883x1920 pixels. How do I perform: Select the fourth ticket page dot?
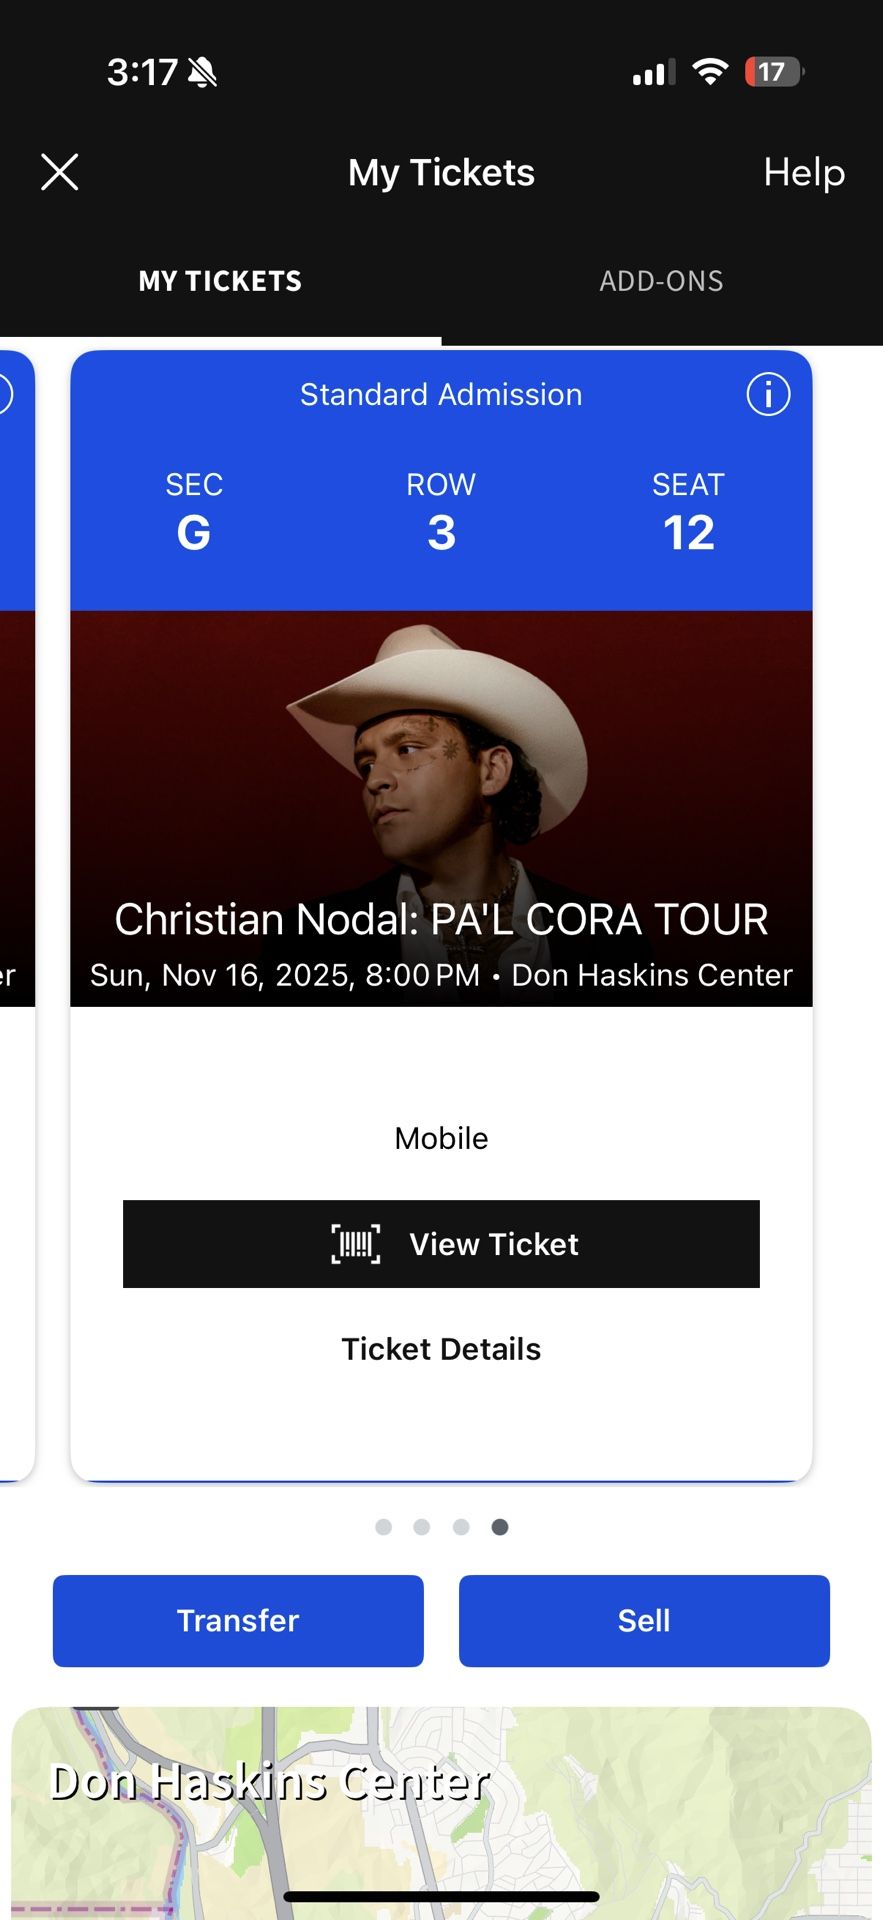tap(500, 1527)
